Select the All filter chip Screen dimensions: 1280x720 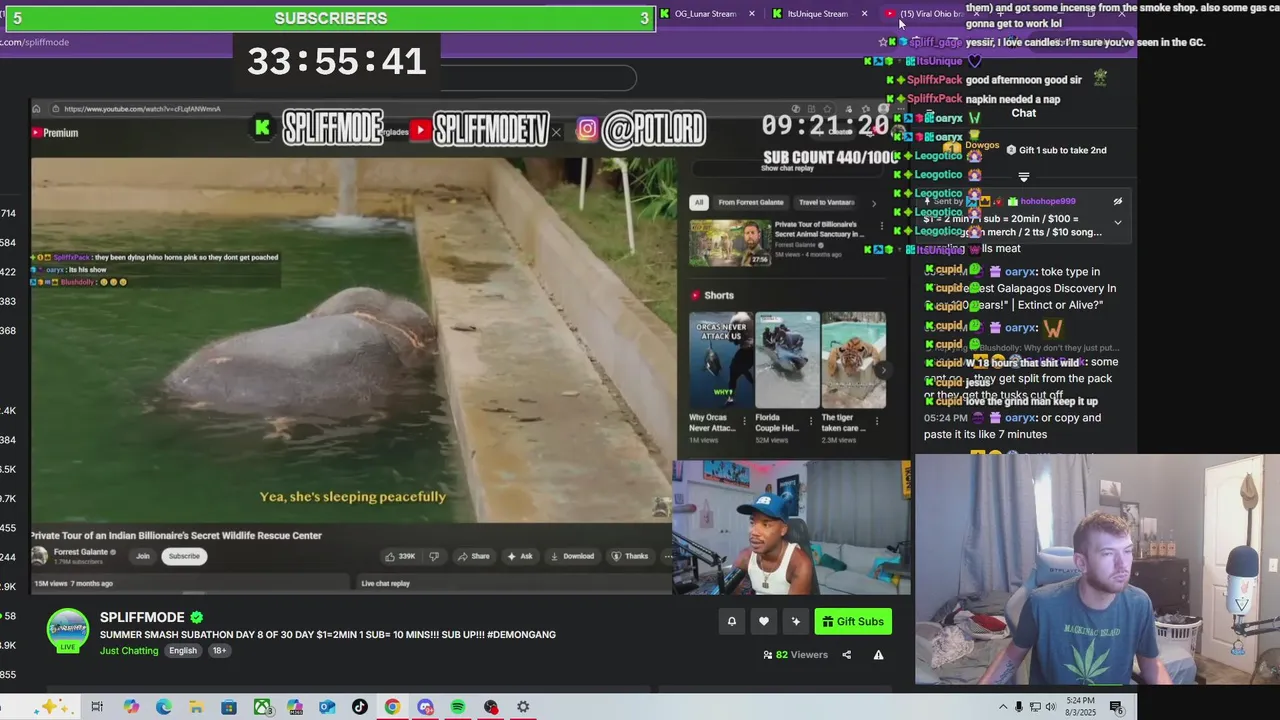[699, 202]
